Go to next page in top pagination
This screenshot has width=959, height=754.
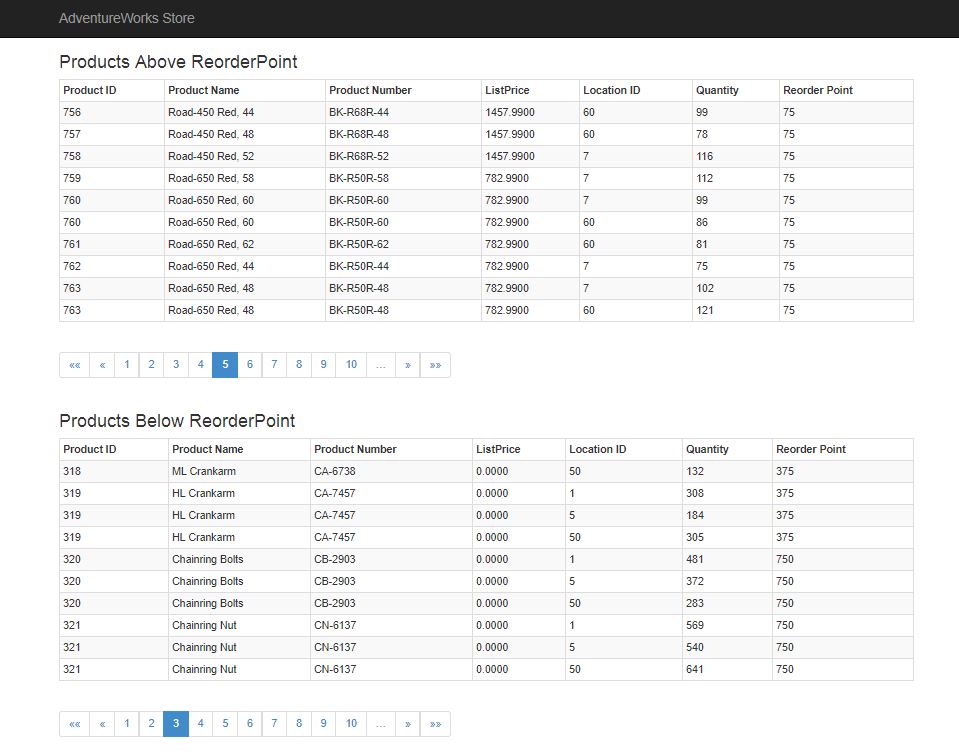click(x=407, y=364)
